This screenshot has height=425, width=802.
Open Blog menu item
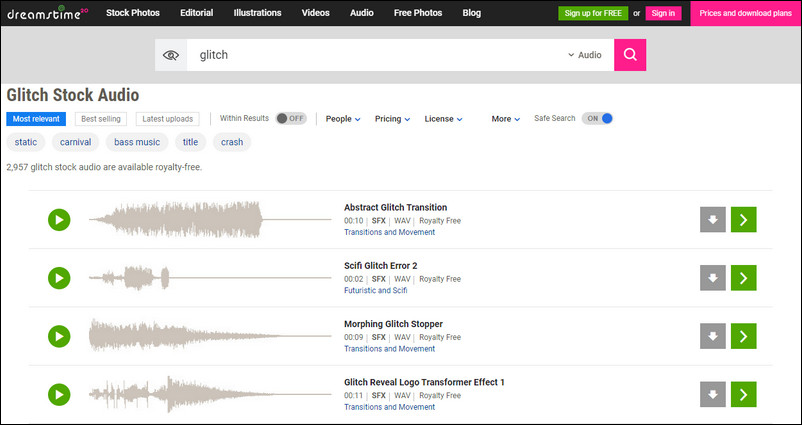click(x=472, y=13)
